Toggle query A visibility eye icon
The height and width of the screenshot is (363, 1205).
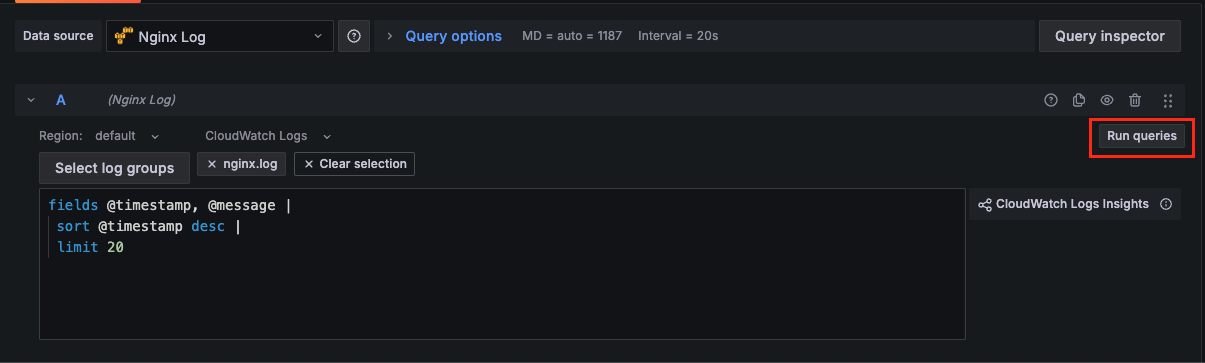[1107, 100]
